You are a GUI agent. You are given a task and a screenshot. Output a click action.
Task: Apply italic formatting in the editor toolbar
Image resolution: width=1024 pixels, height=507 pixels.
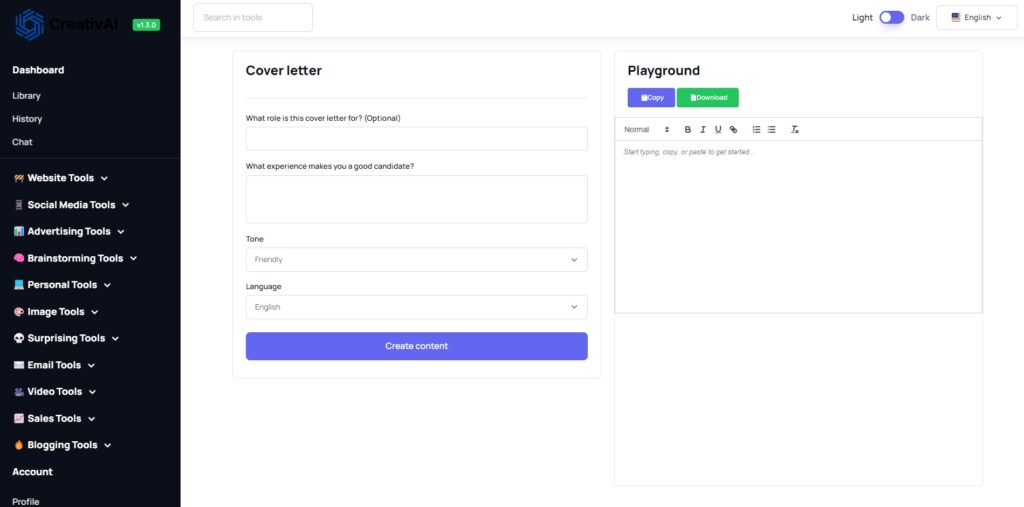point(703,129)
